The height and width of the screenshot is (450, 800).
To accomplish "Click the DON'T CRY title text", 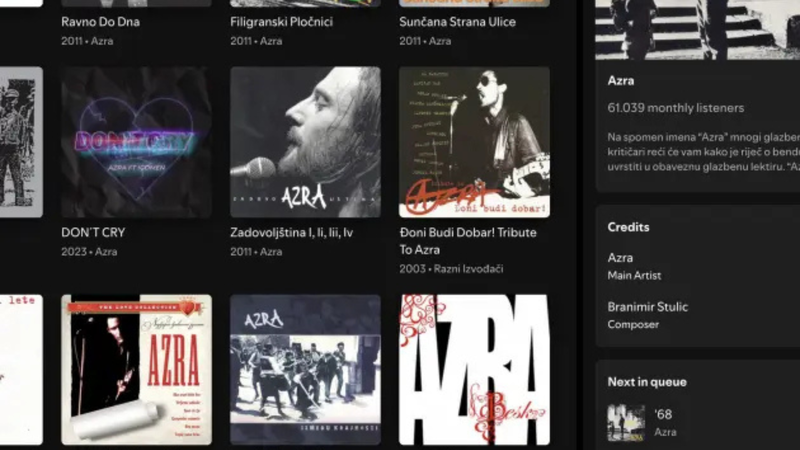I will [x=93, y=233].
